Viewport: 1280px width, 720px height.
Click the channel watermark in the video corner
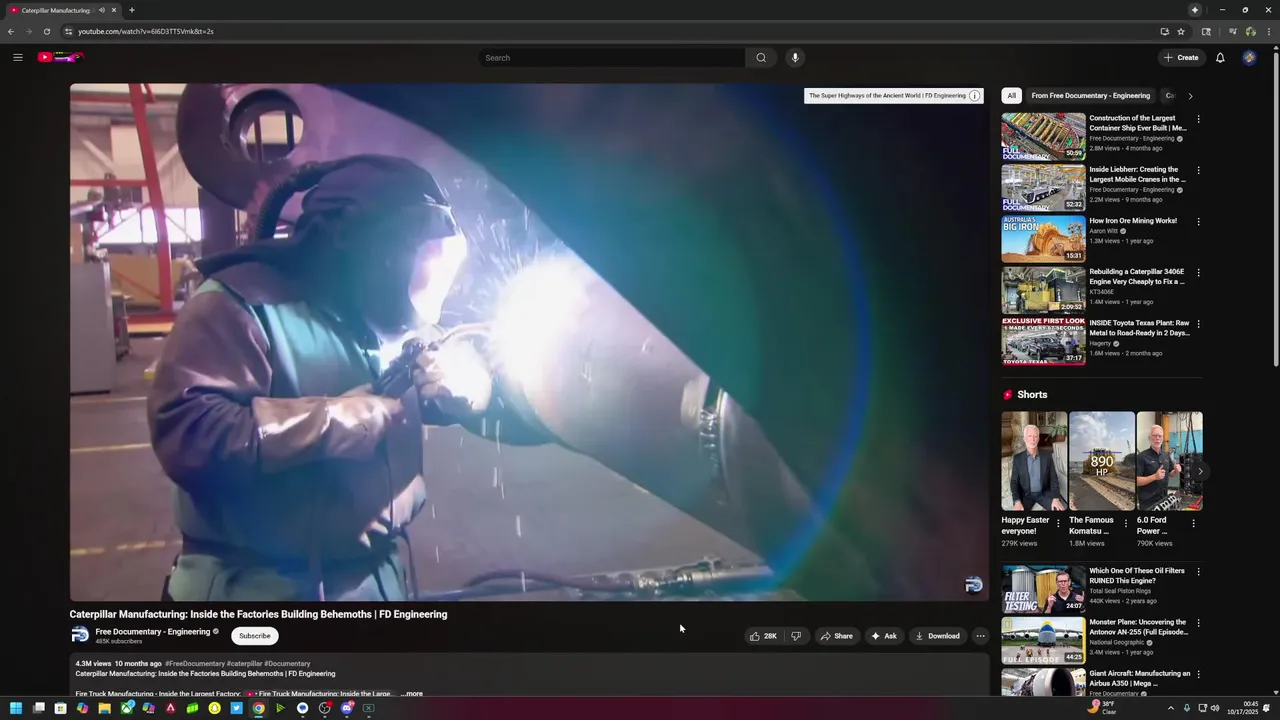pyautogui.click(x=973, y=585)
